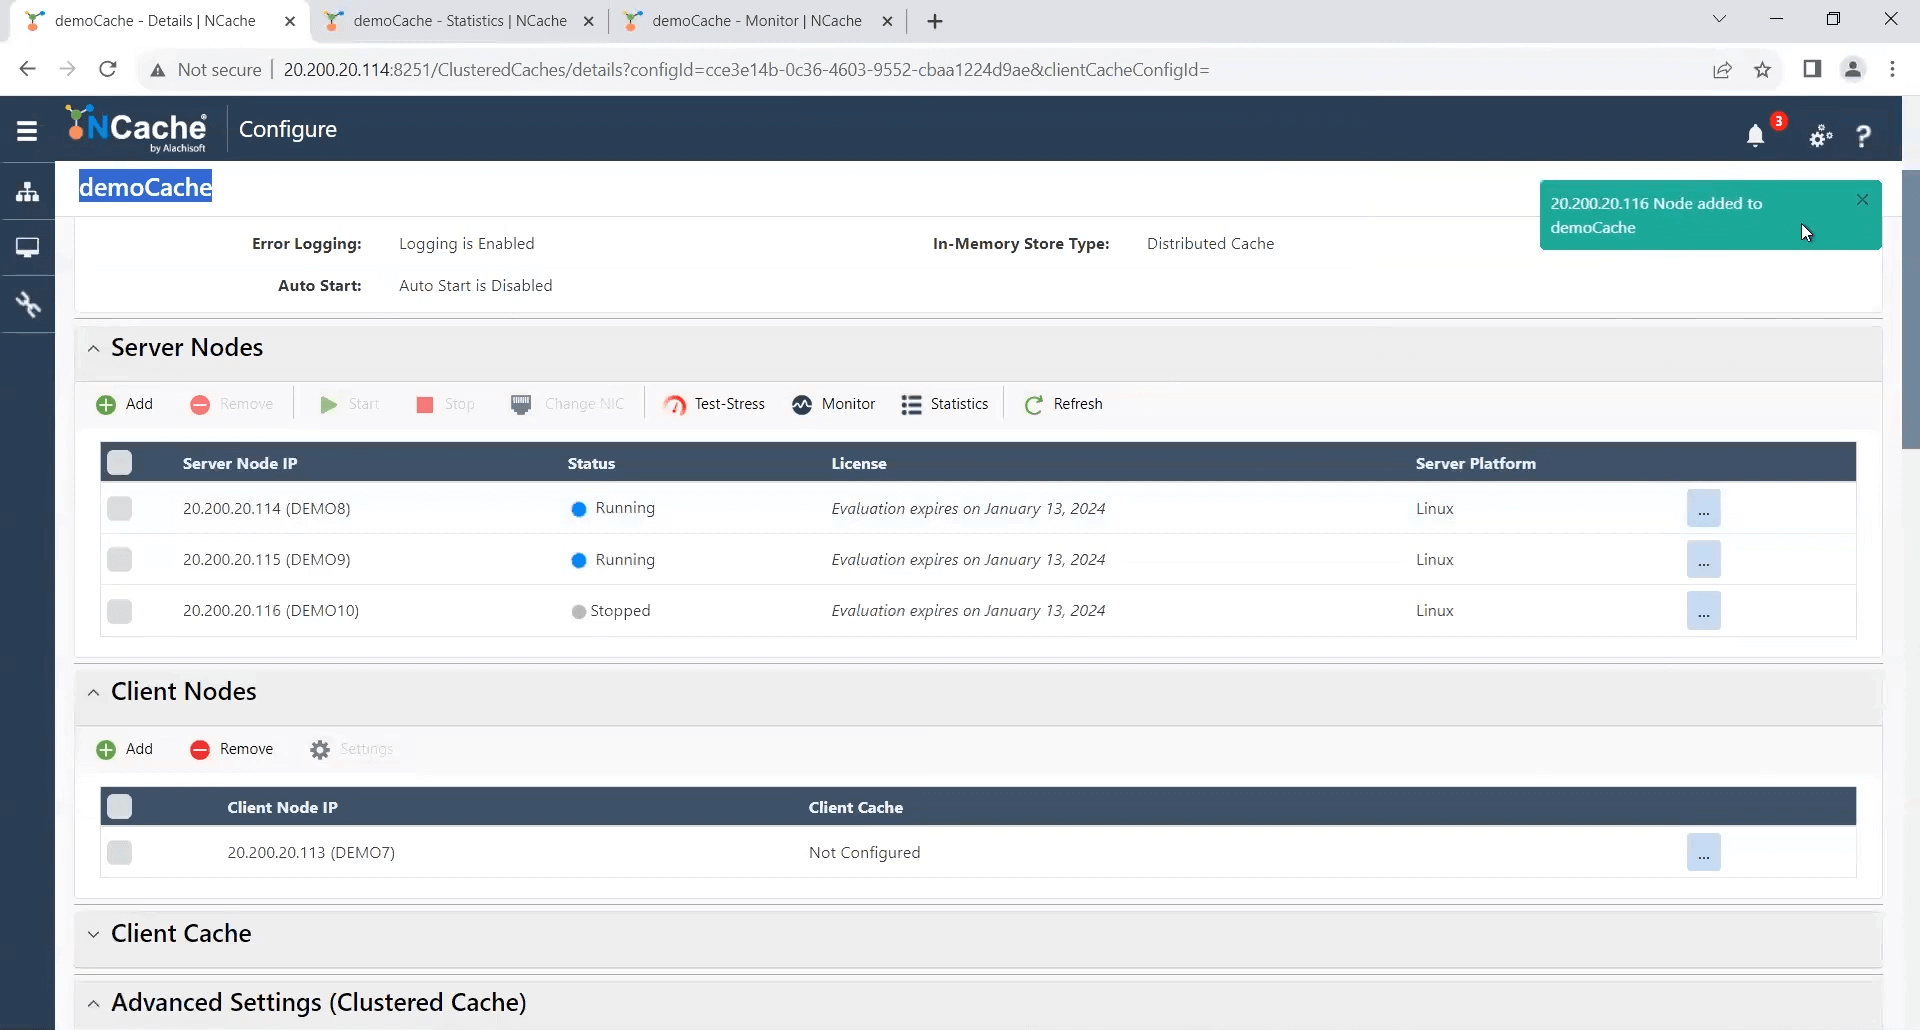Open Monitor from Server Nodes toolbar

(x=834, y=404)
